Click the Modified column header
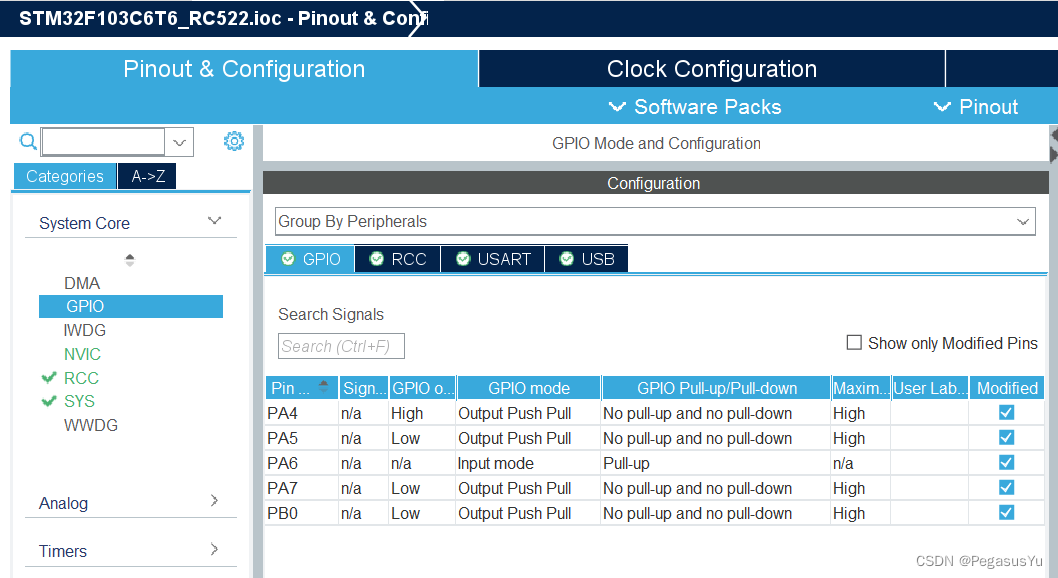 [1007, 388]
